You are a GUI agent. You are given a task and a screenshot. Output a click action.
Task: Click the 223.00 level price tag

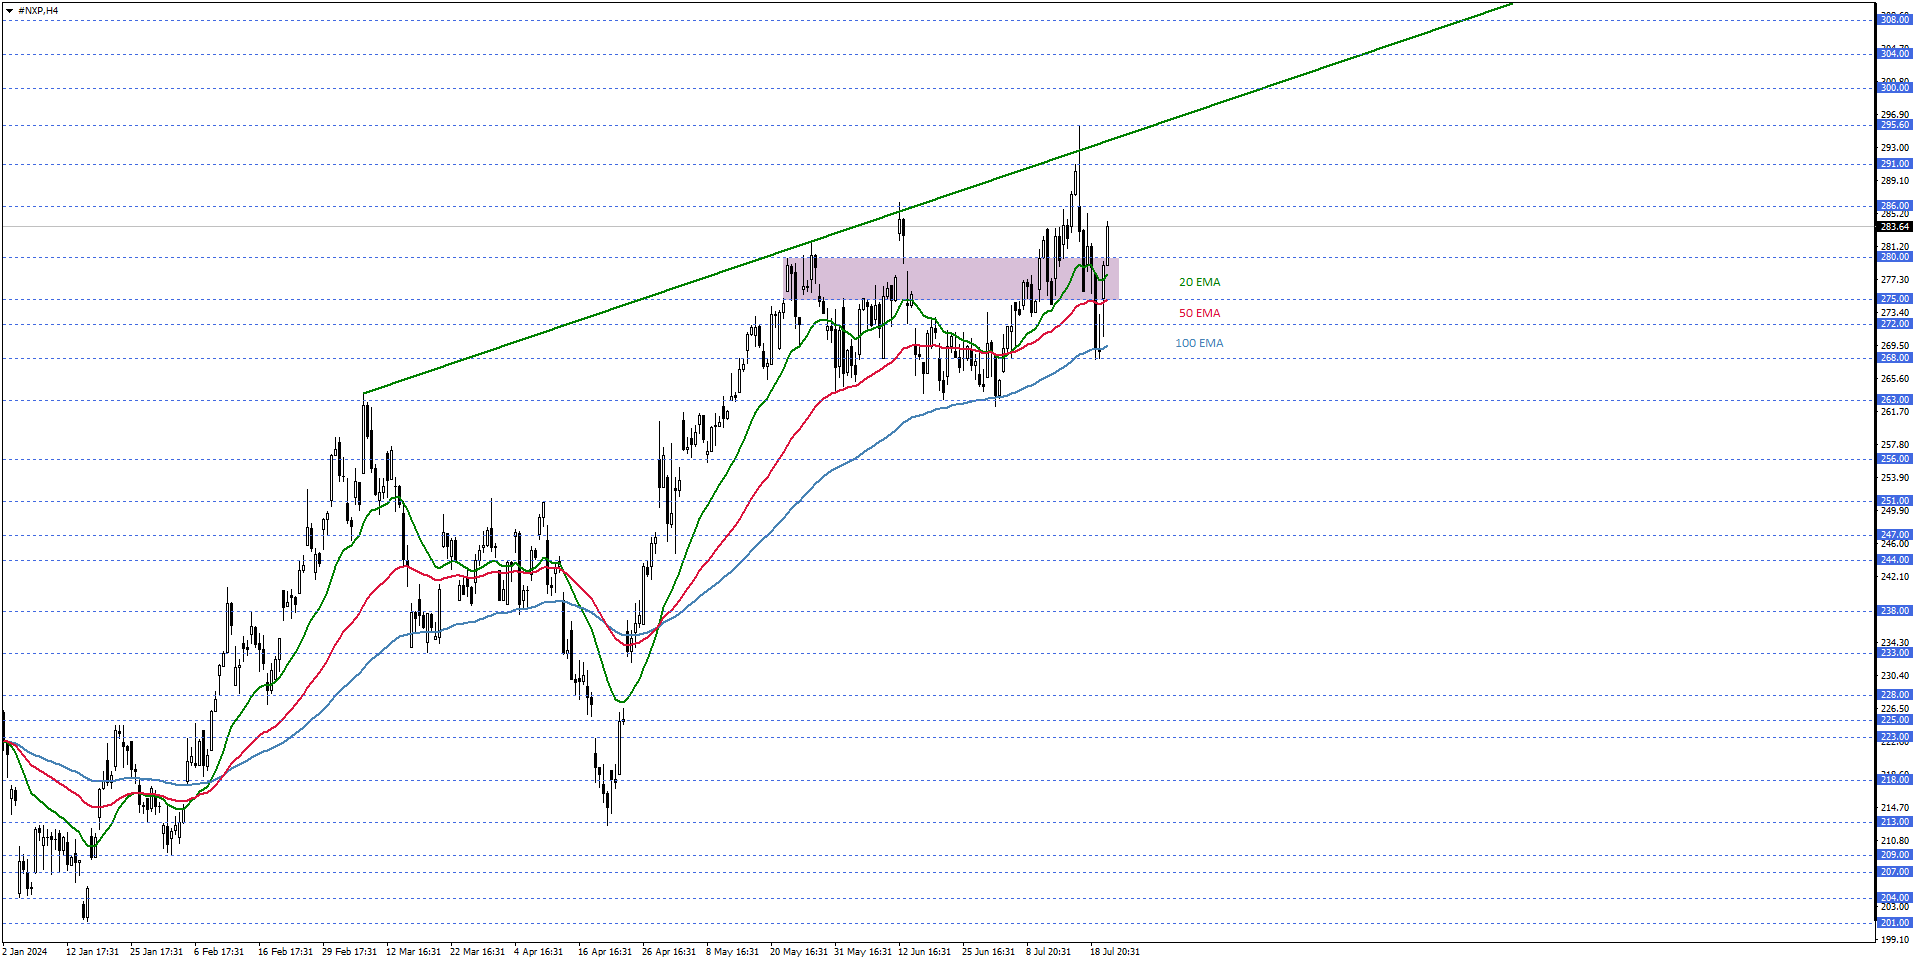(1895, 737)
